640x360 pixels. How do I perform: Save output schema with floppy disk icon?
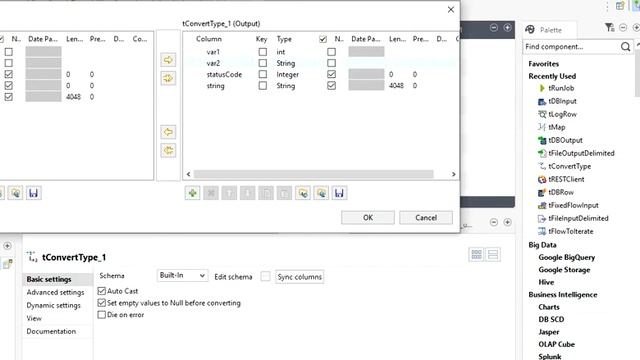tap(339, 193)
